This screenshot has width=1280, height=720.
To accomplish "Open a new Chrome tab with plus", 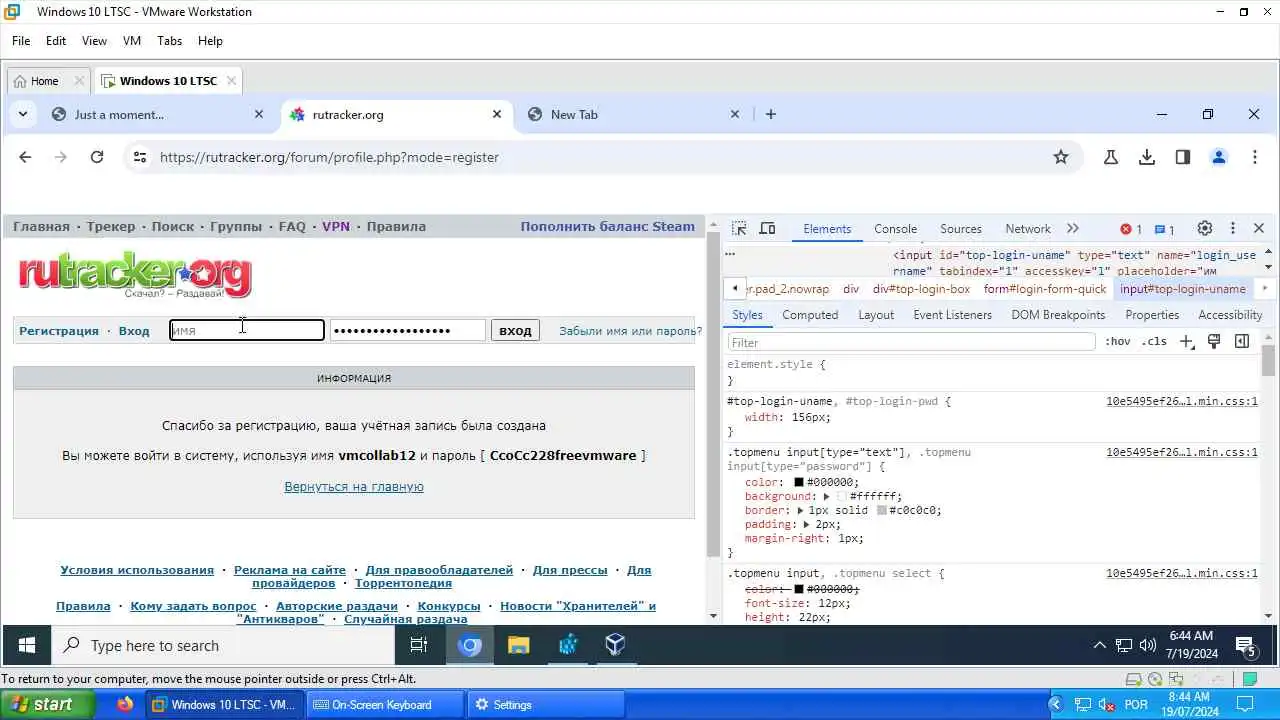I will click(771, 114).
